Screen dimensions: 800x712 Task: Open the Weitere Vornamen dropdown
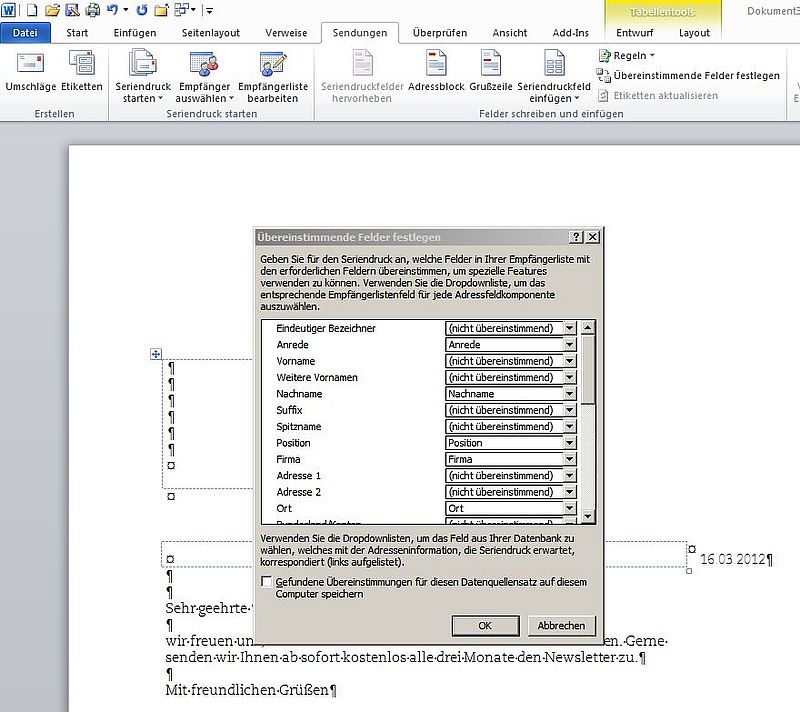pyautogui.click(x=569, y=377)
